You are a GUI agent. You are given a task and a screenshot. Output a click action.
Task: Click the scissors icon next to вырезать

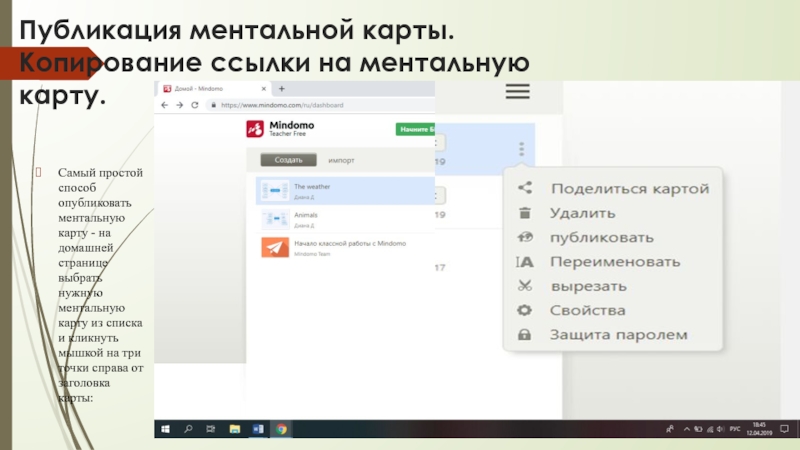coord(524,286)
